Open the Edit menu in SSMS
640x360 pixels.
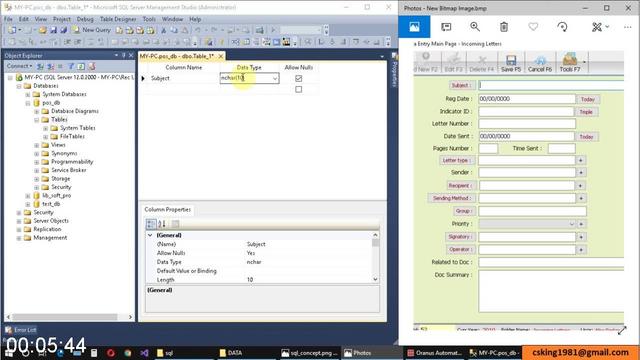tap(24, 19)
